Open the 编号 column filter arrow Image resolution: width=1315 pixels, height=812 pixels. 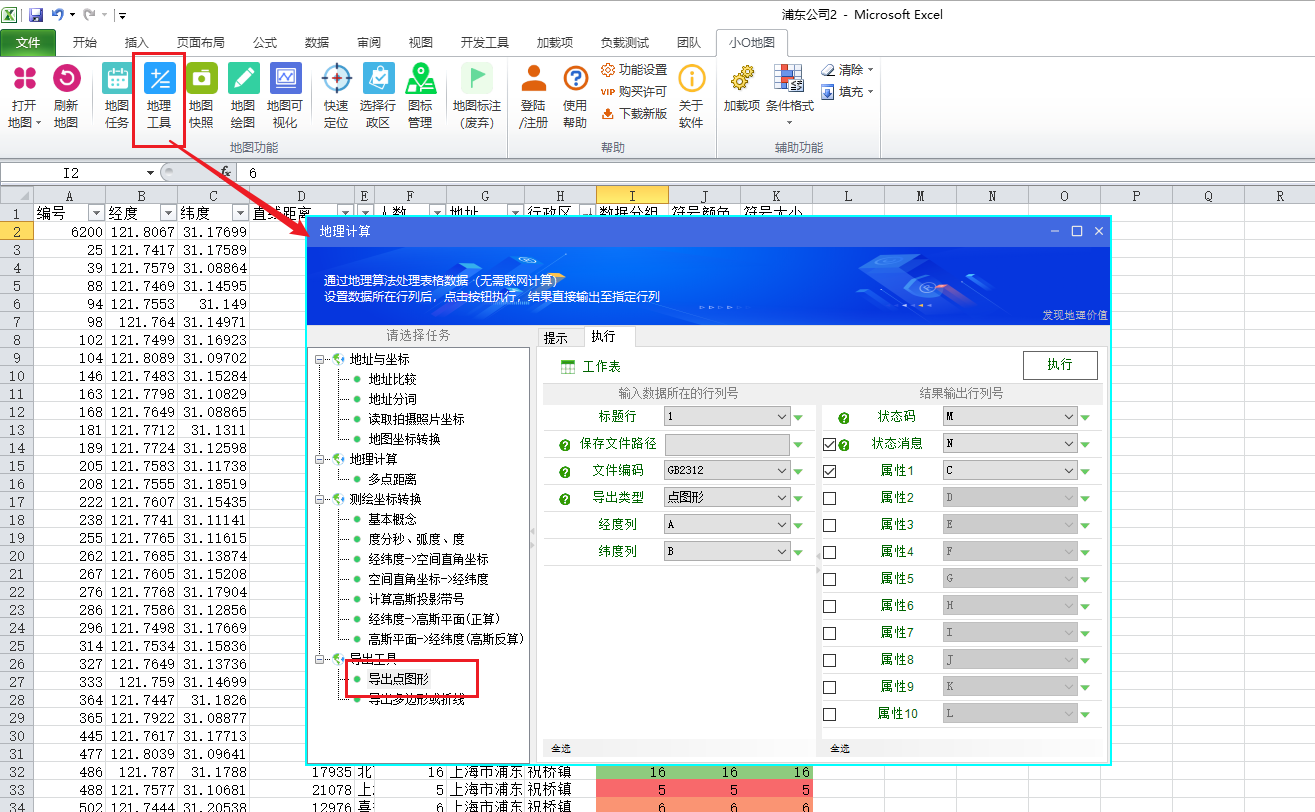click(x=97, y=213)
